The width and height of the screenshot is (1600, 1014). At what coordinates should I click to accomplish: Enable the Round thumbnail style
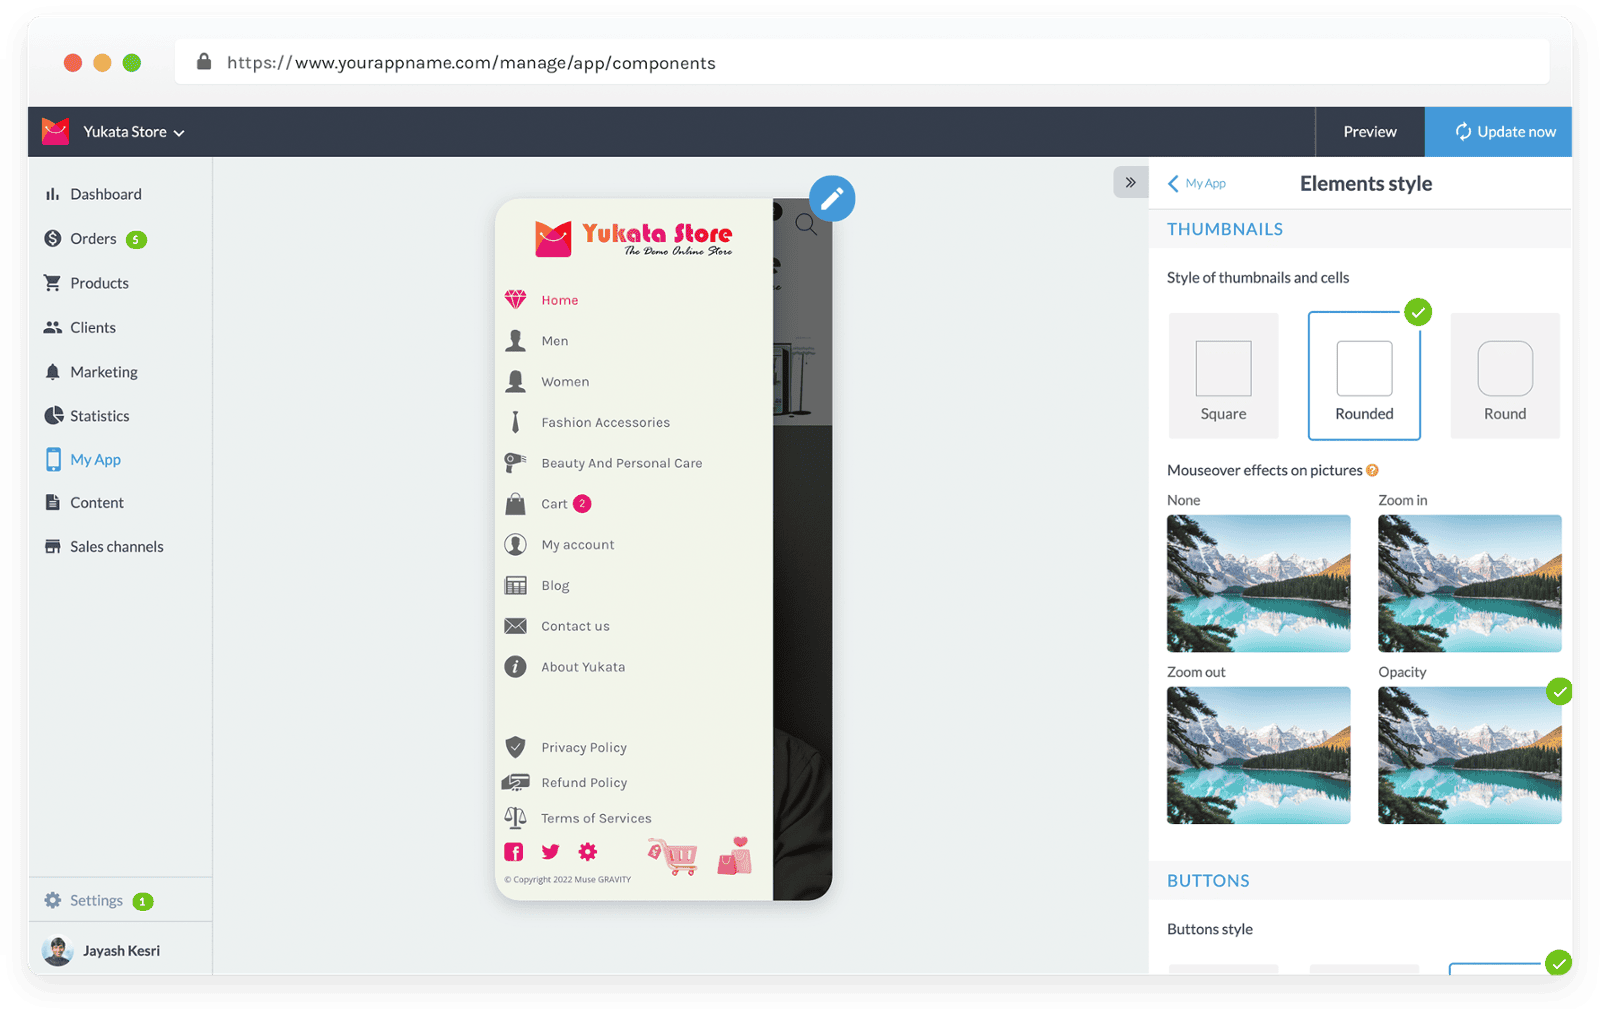(x=1504, y=375)
